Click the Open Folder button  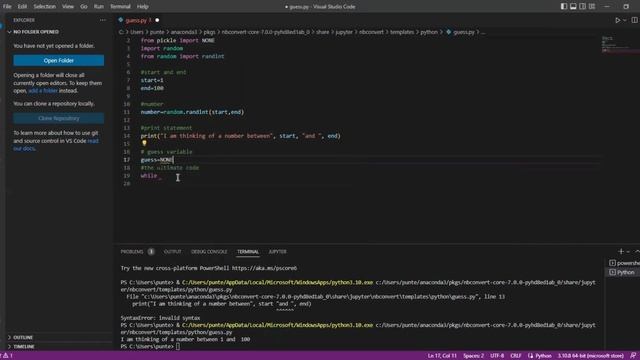coord(58,60)
